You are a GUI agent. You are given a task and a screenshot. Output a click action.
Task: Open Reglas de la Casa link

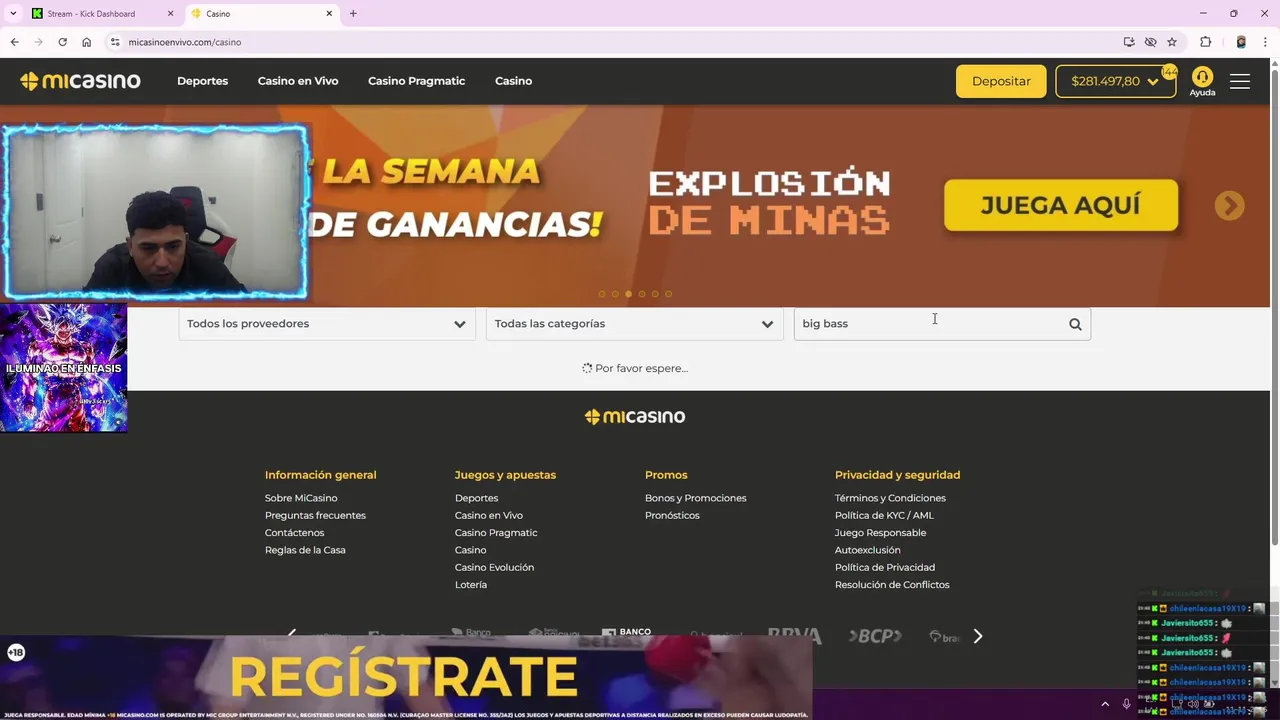coord(305,550)
